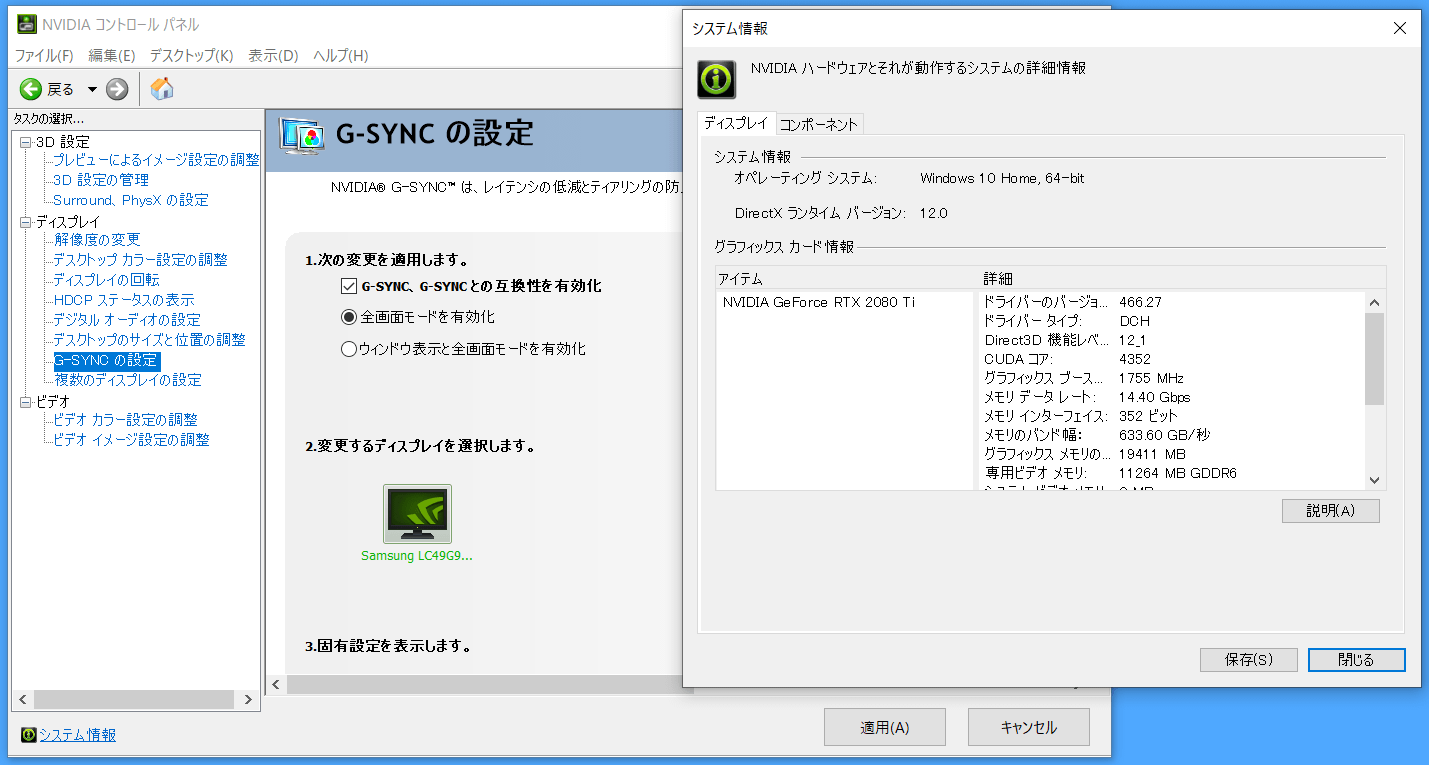Click the キャンセル button
Image resolution: width=1429 pixels, height=765 pixels.
point(1029,727)
